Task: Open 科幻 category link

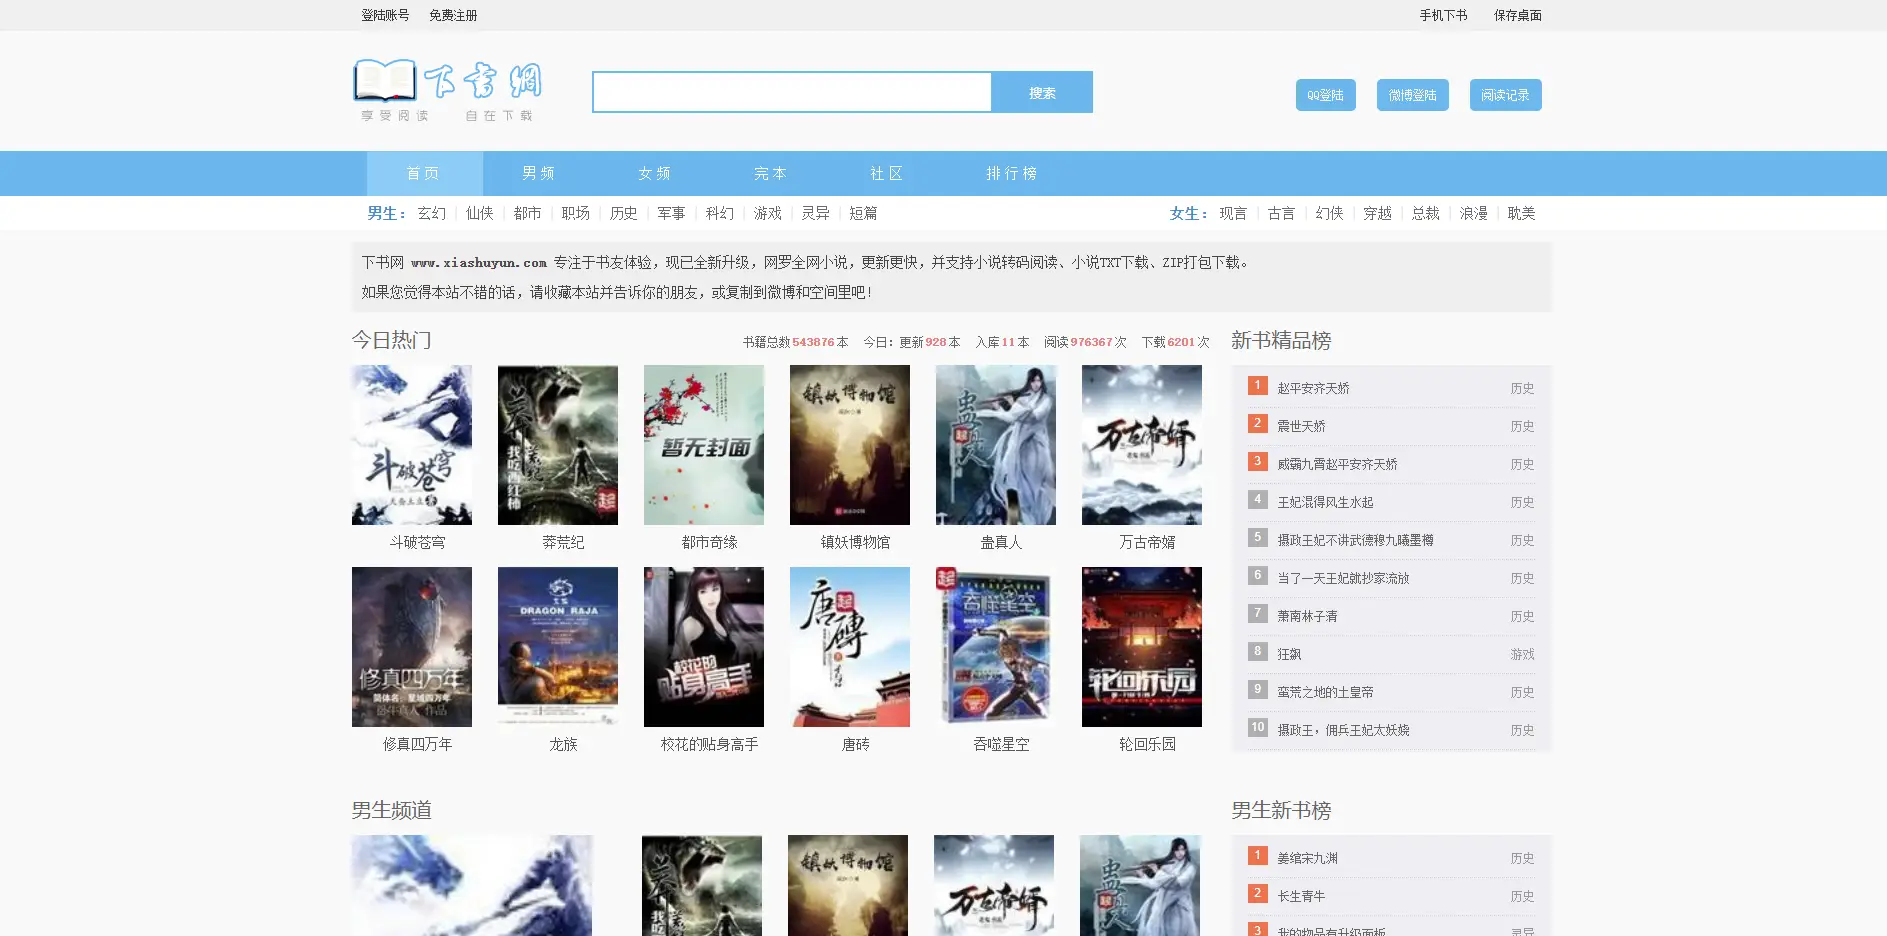Action: click(720, 213)
